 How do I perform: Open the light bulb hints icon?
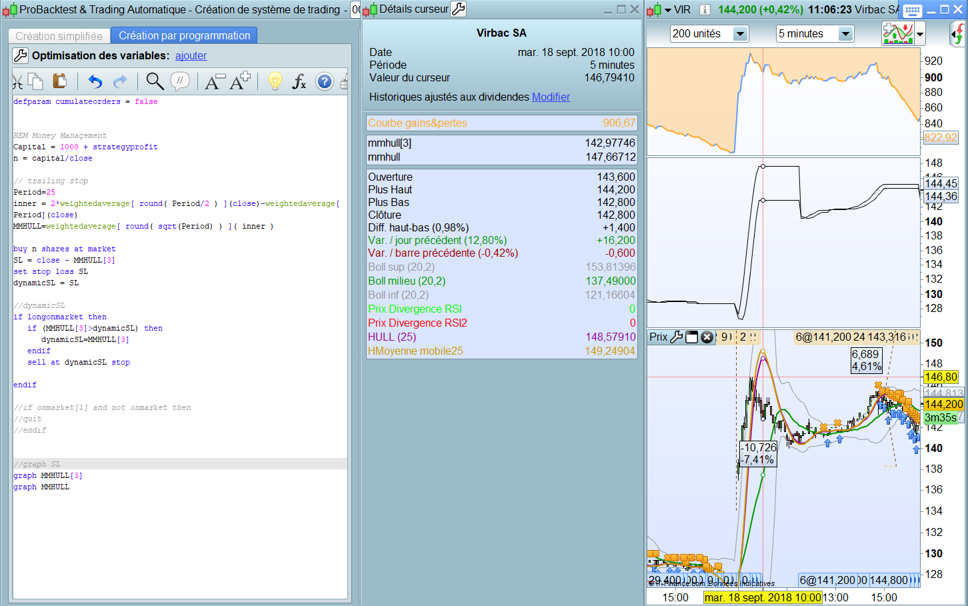tap(274, 82)
